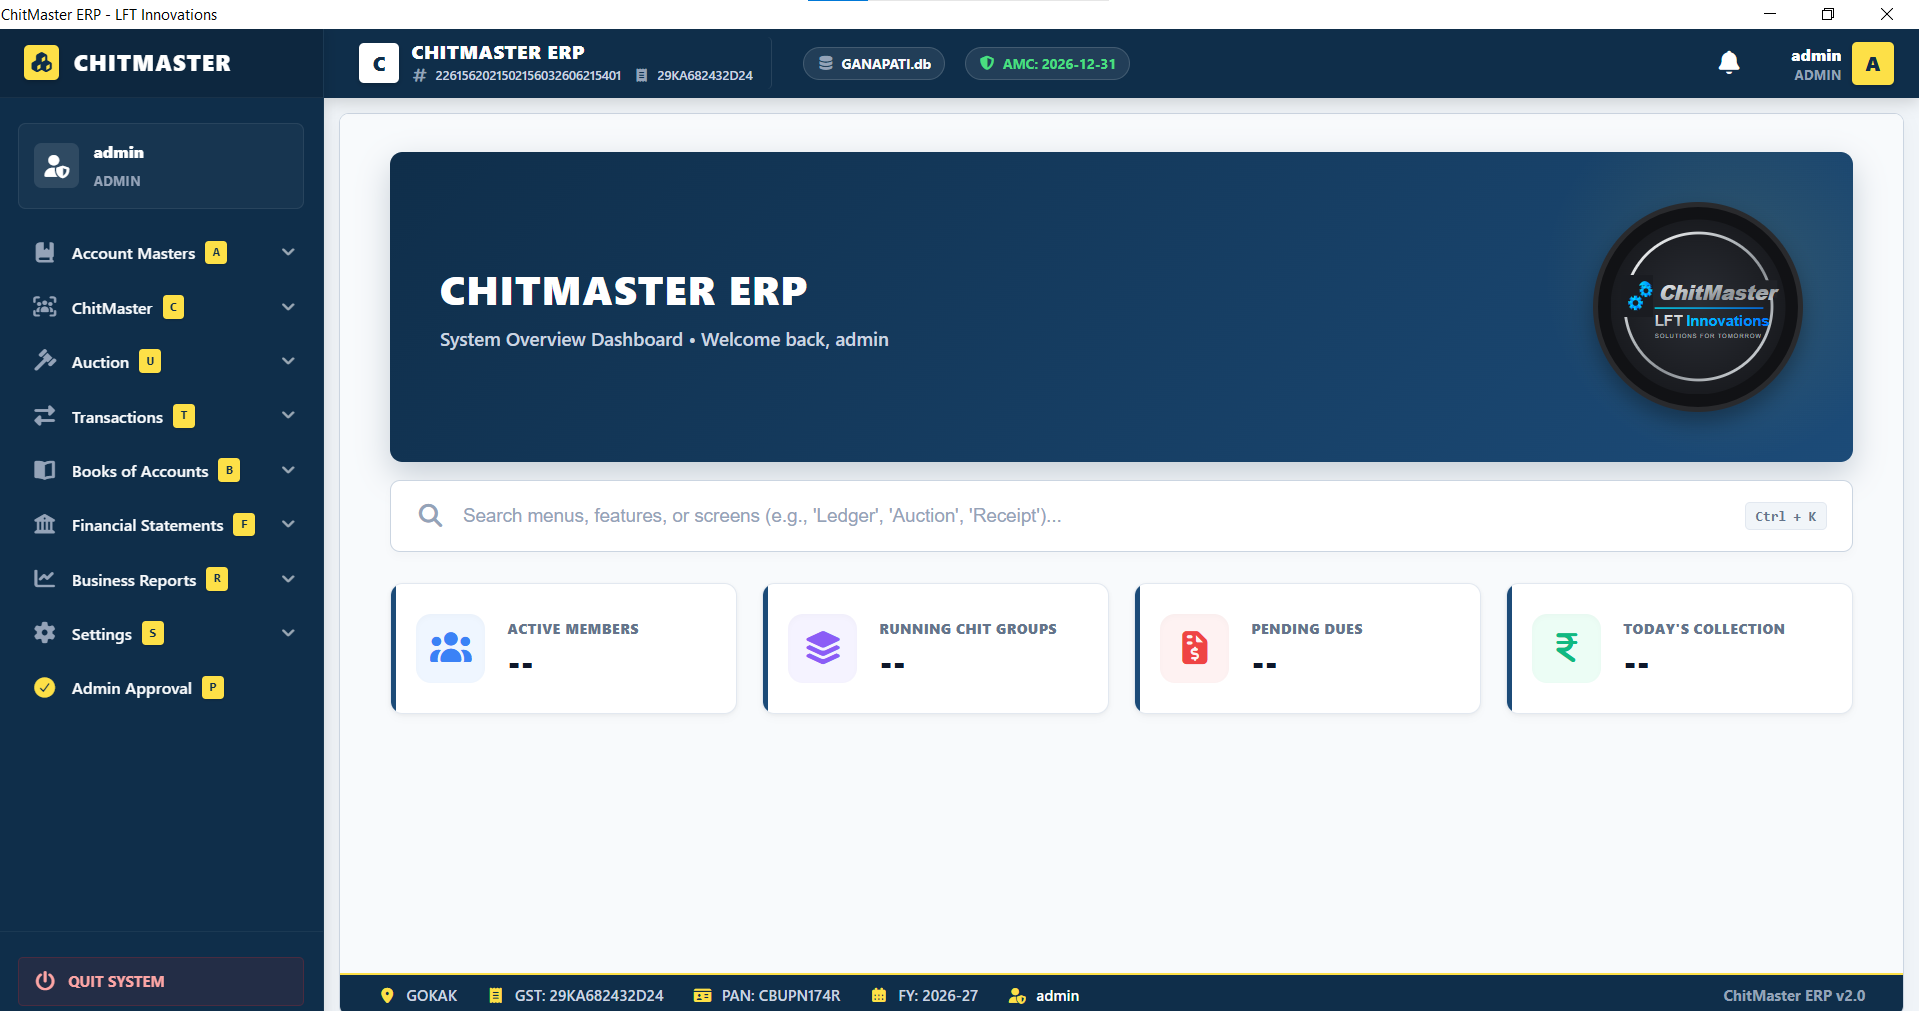Open the Financial Statements menu

(x=161, y=524)
